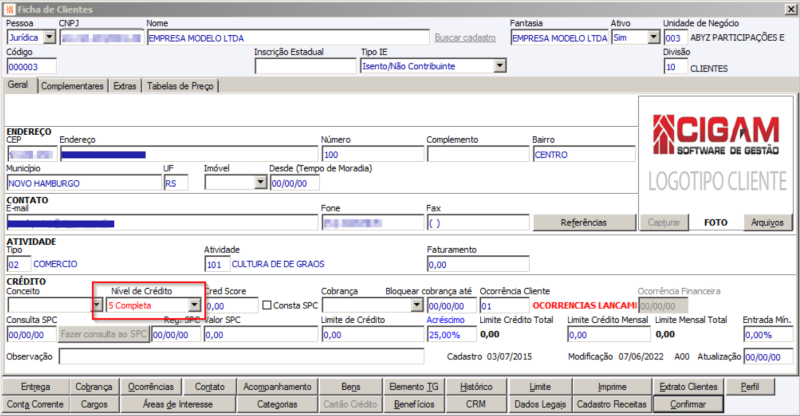Toggle the Consta SPC checkbox
This screenshot has width=800, height=416.
point(267,305)
